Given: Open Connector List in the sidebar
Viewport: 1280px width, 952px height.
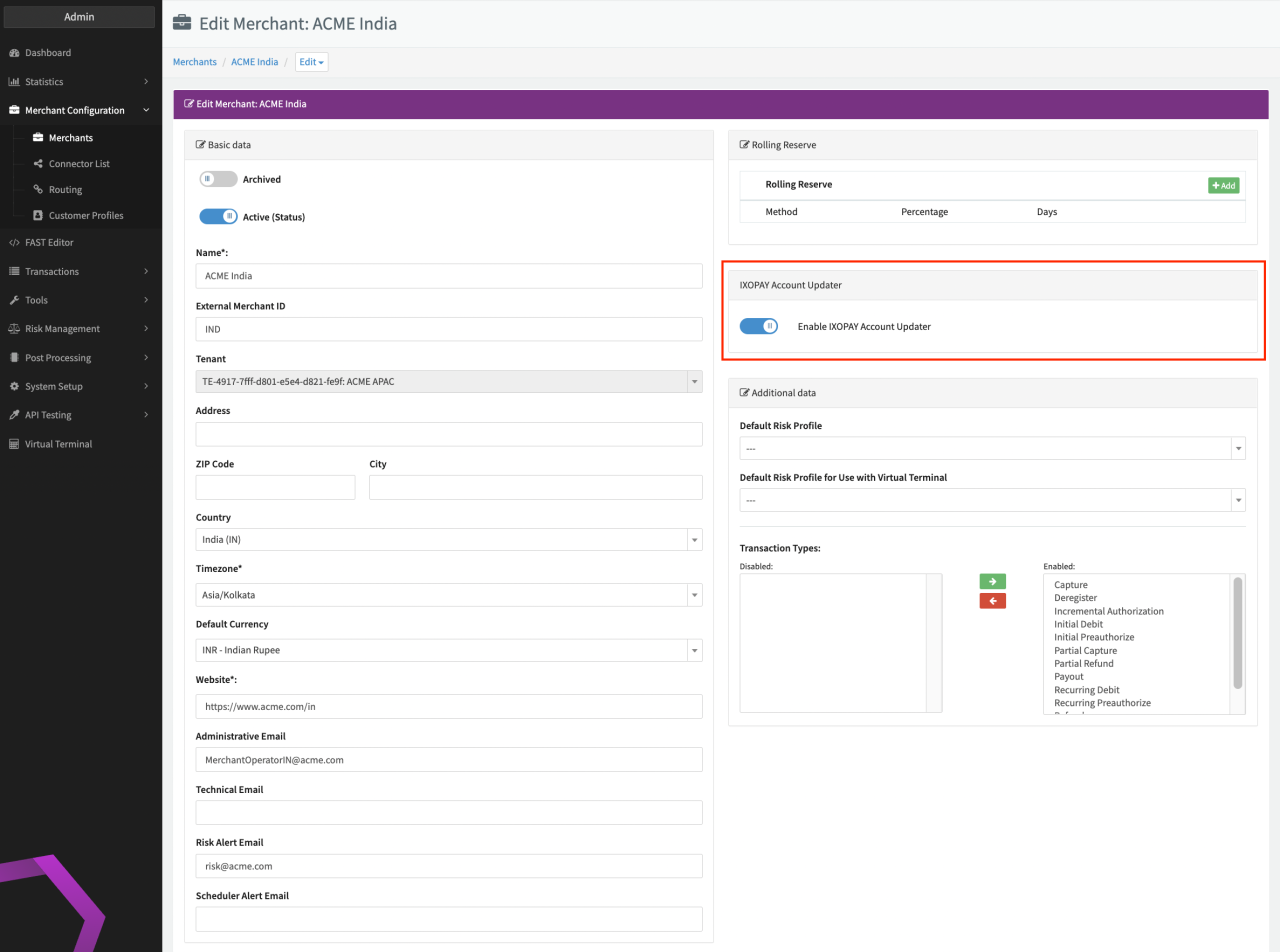Looking at the screenshot, I should pyautogui.click(x=79, y=164).
